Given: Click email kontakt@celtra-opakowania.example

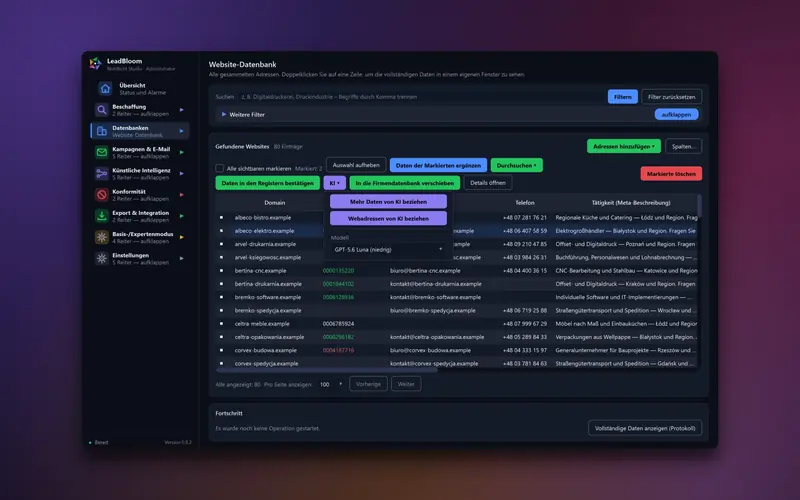Looking at the screenshot, I should point(437,337).
